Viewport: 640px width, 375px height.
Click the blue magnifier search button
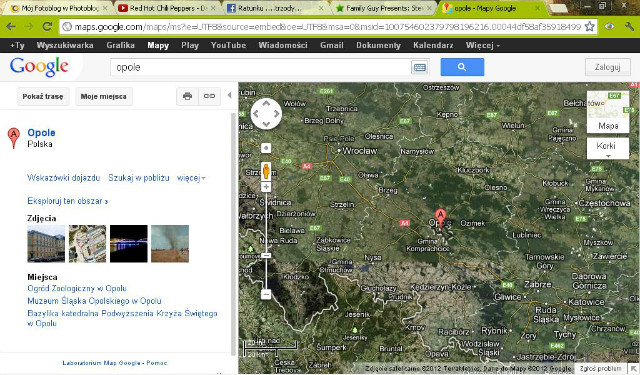pyautogui.click(x=462, y=67)
